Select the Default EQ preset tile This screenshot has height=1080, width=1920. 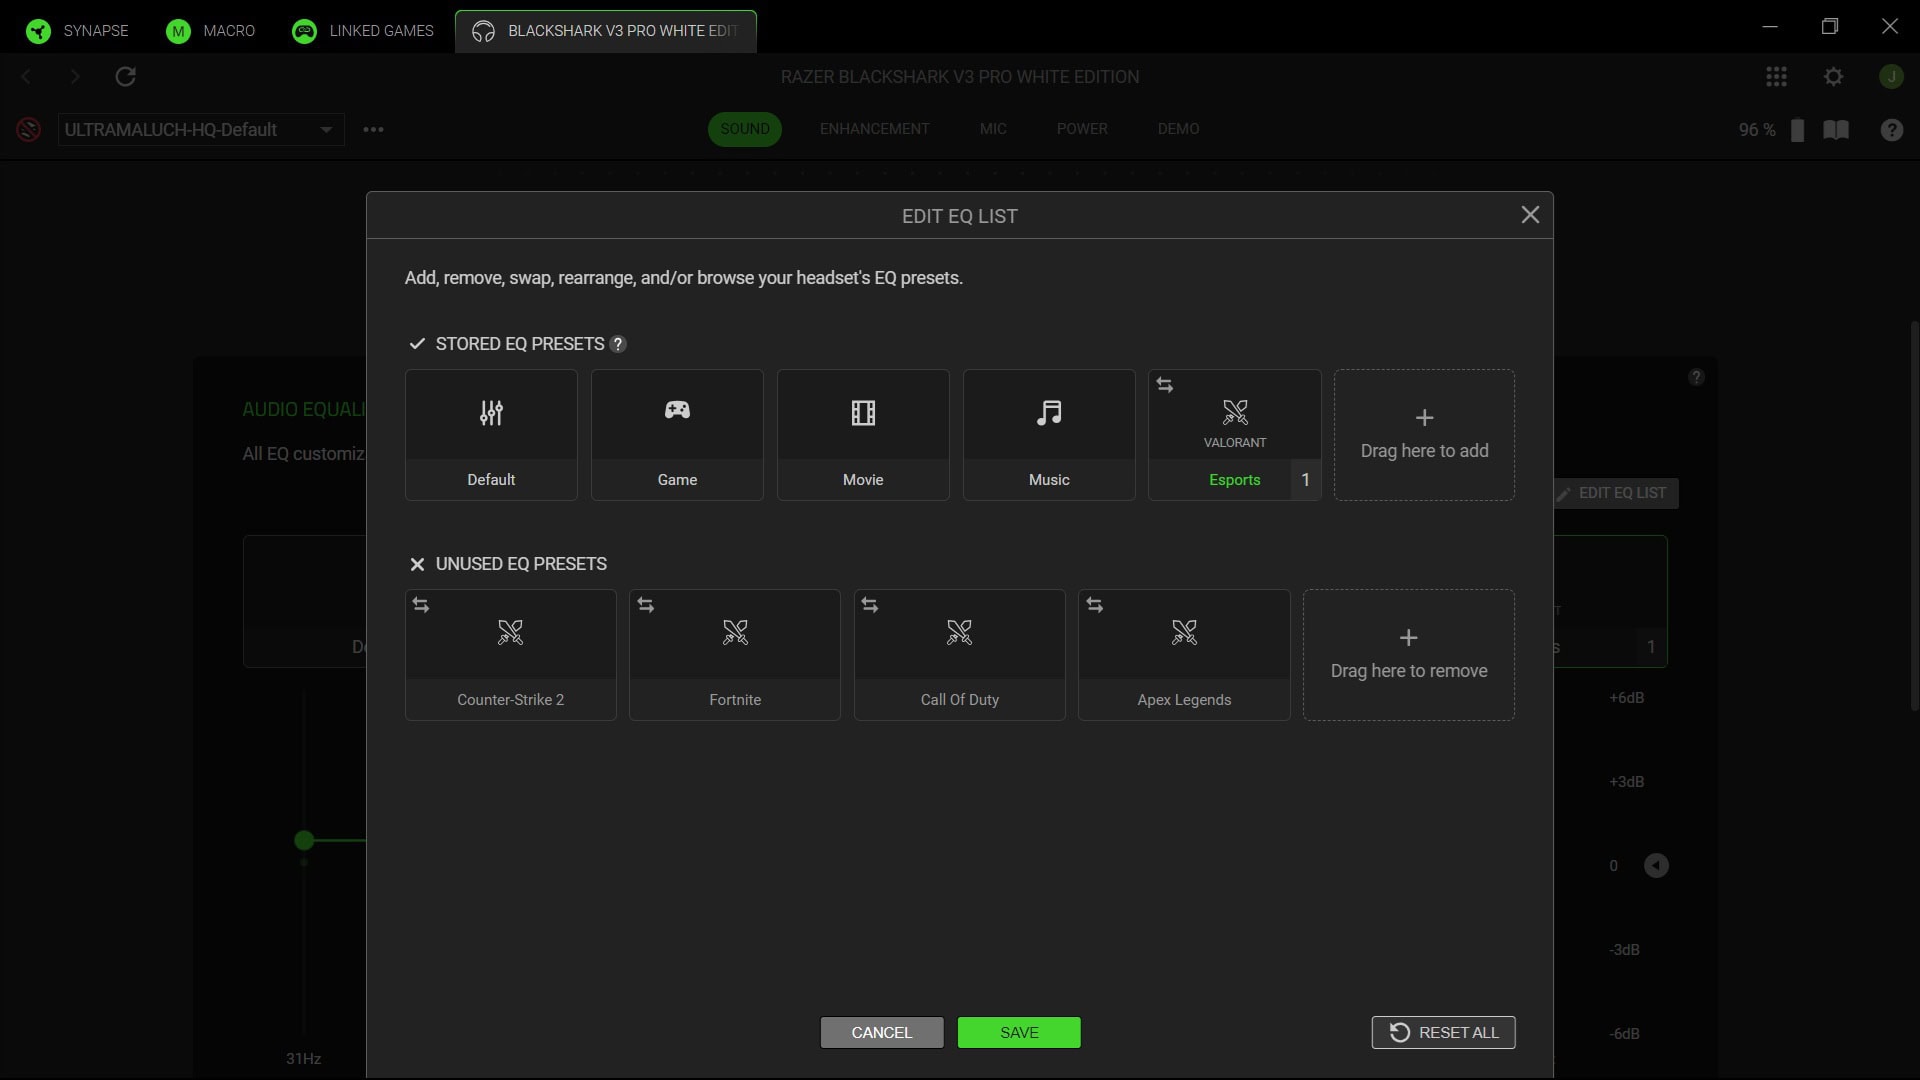(x=491, y=435)
